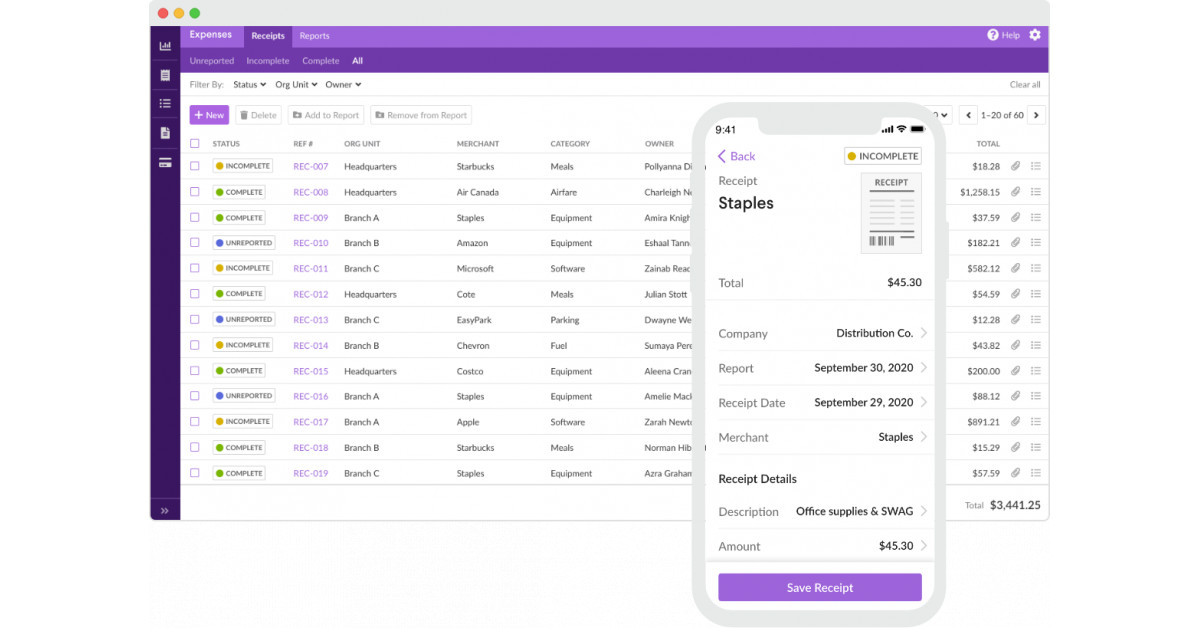
Task: Check the box for REC-019
Action: click(x=195, y=473)
